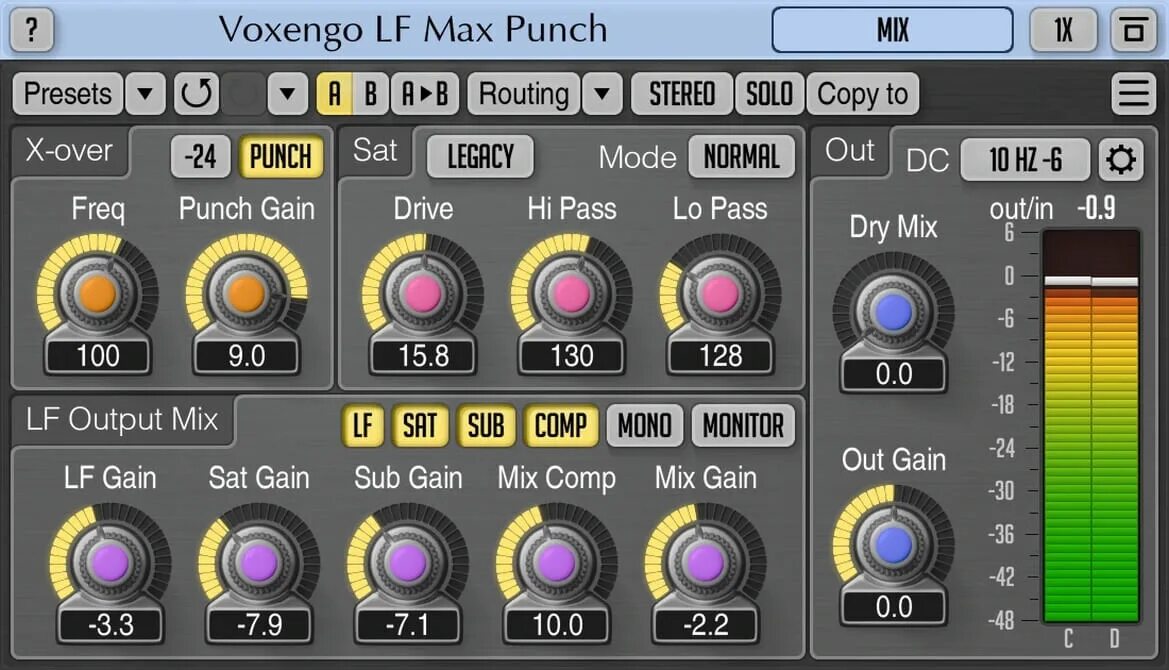Click the Out Gain knob
The height and width of the screenshot is (670, 1169).
(x=893, y=544)
